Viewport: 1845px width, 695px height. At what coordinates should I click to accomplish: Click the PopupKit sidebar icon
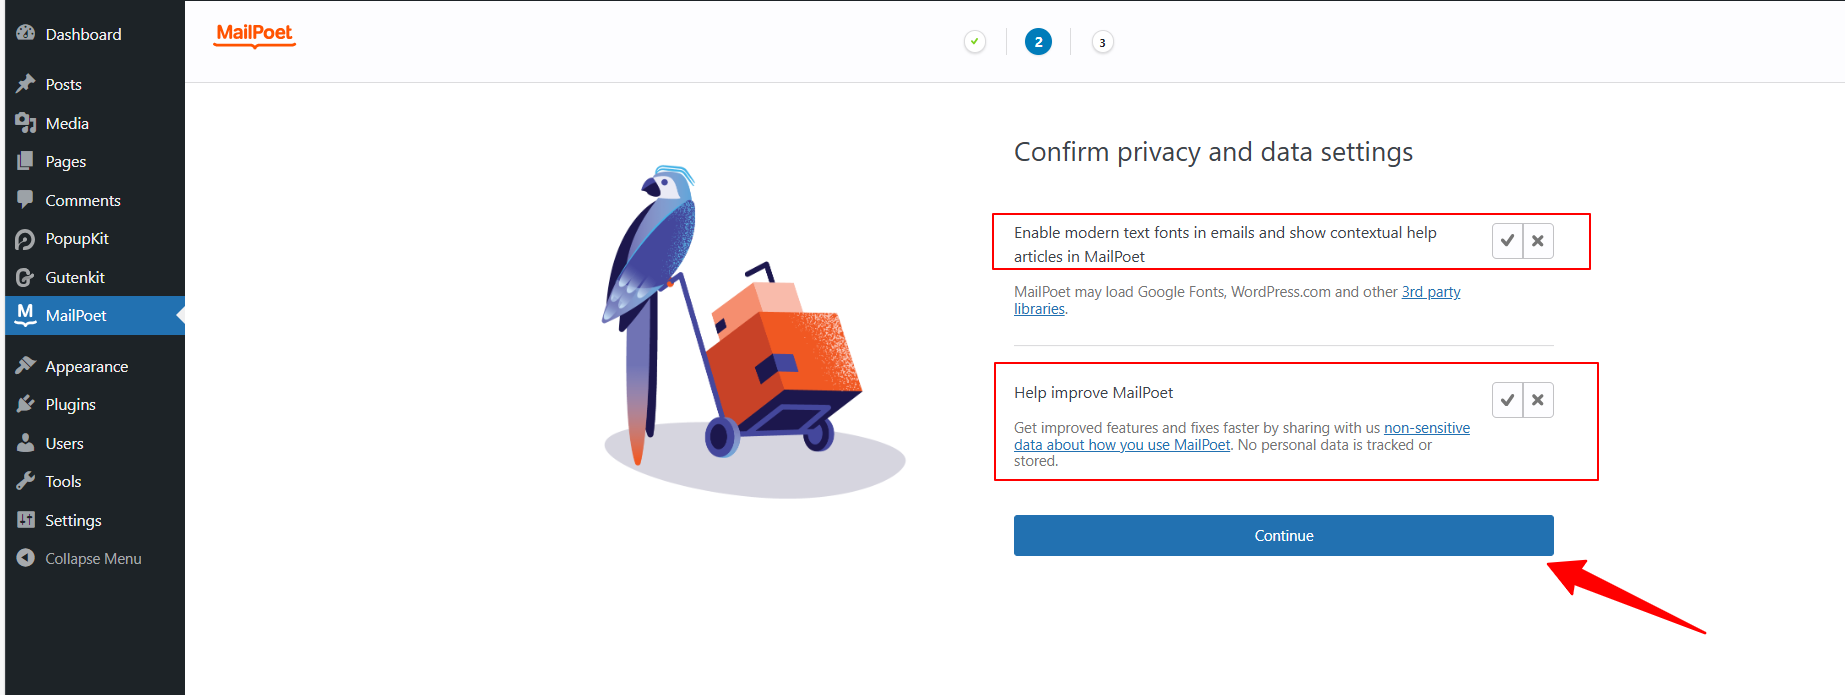point(26,239)
